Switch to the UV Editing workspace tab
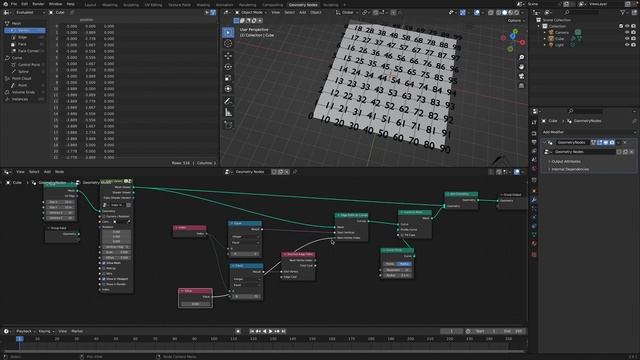The image size is (640, 360). pos(153,5)
